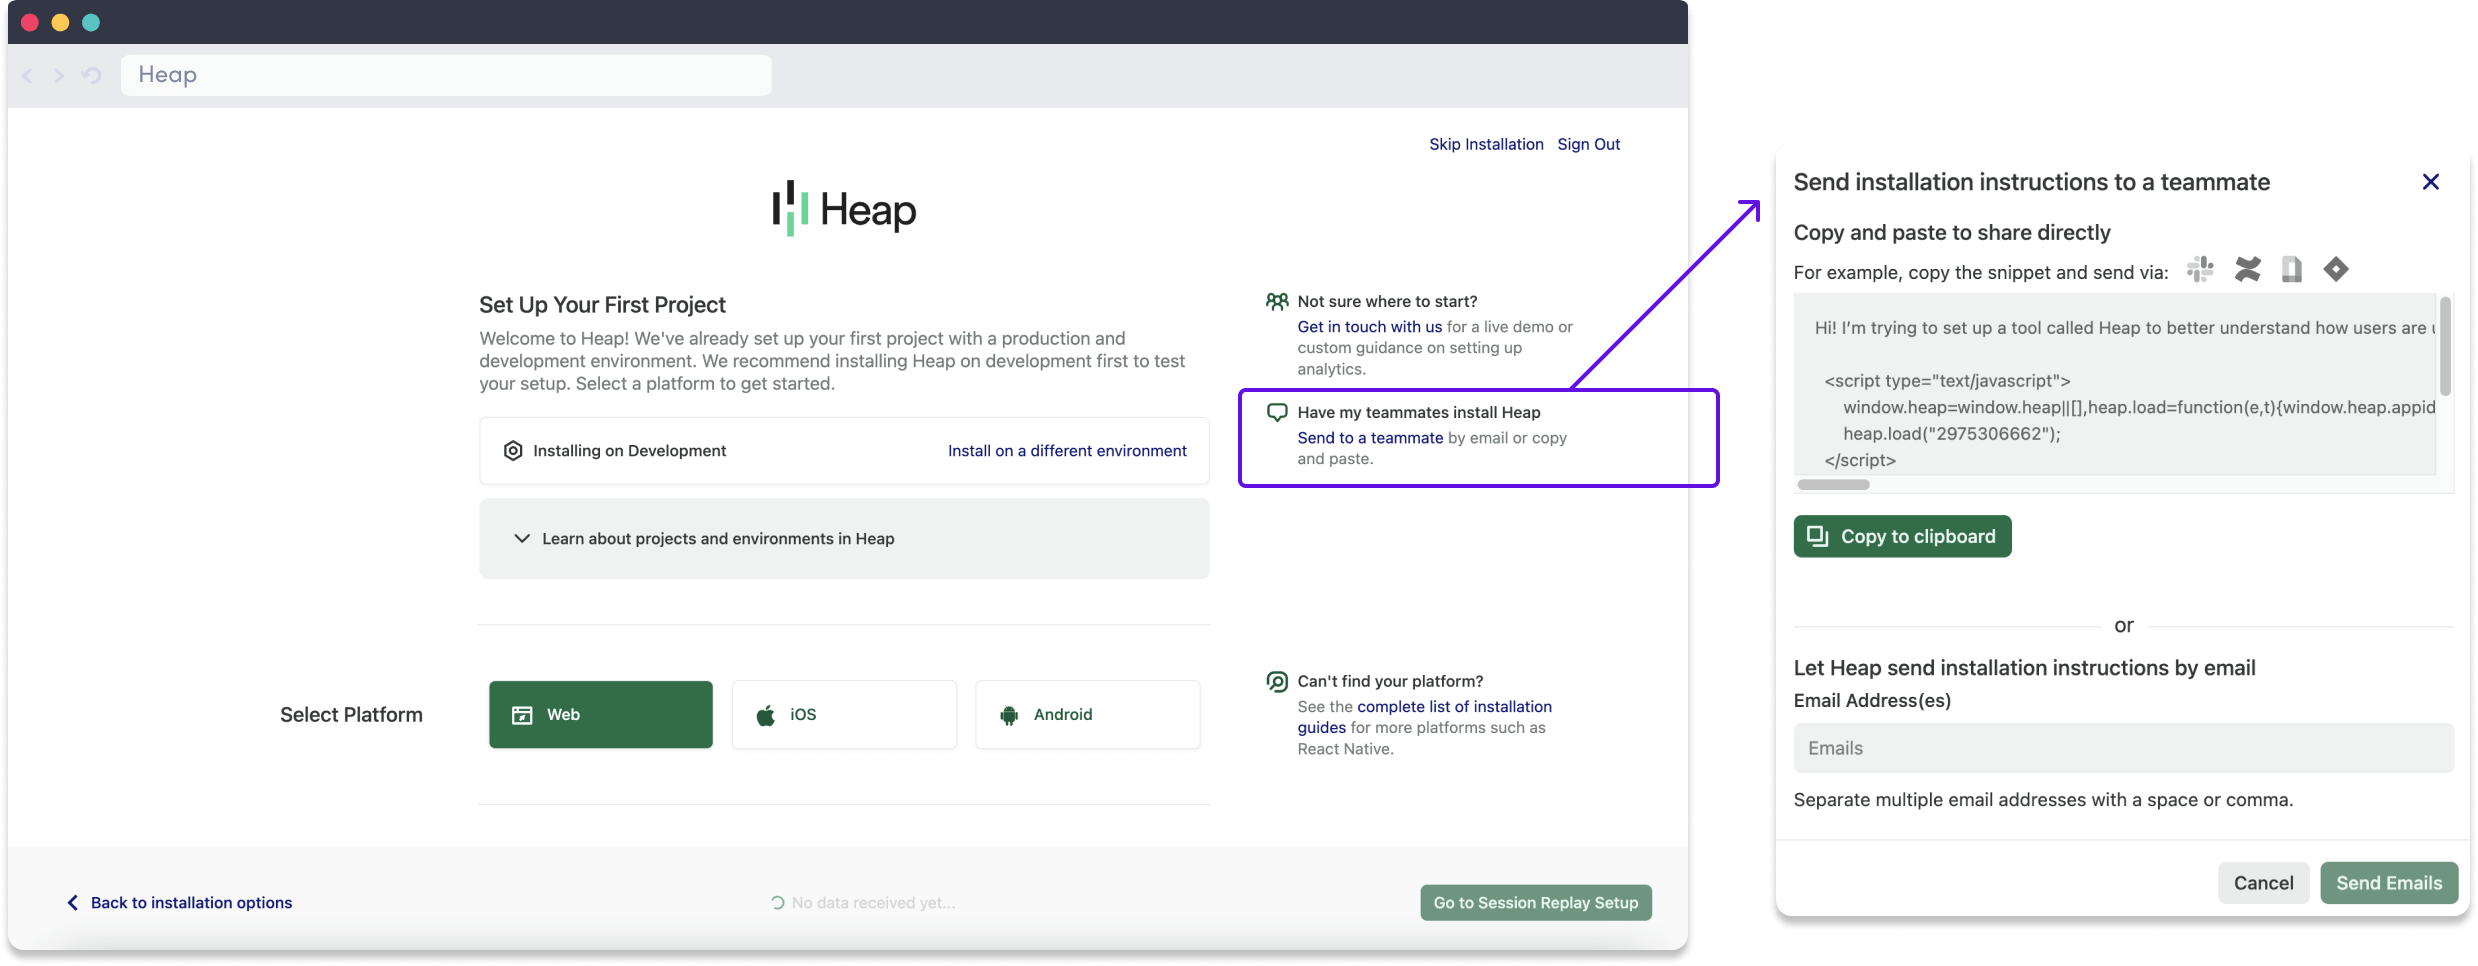Click the loading spinner beside No data received
This screenshot has width=2478, height=966.
(778, 903)
